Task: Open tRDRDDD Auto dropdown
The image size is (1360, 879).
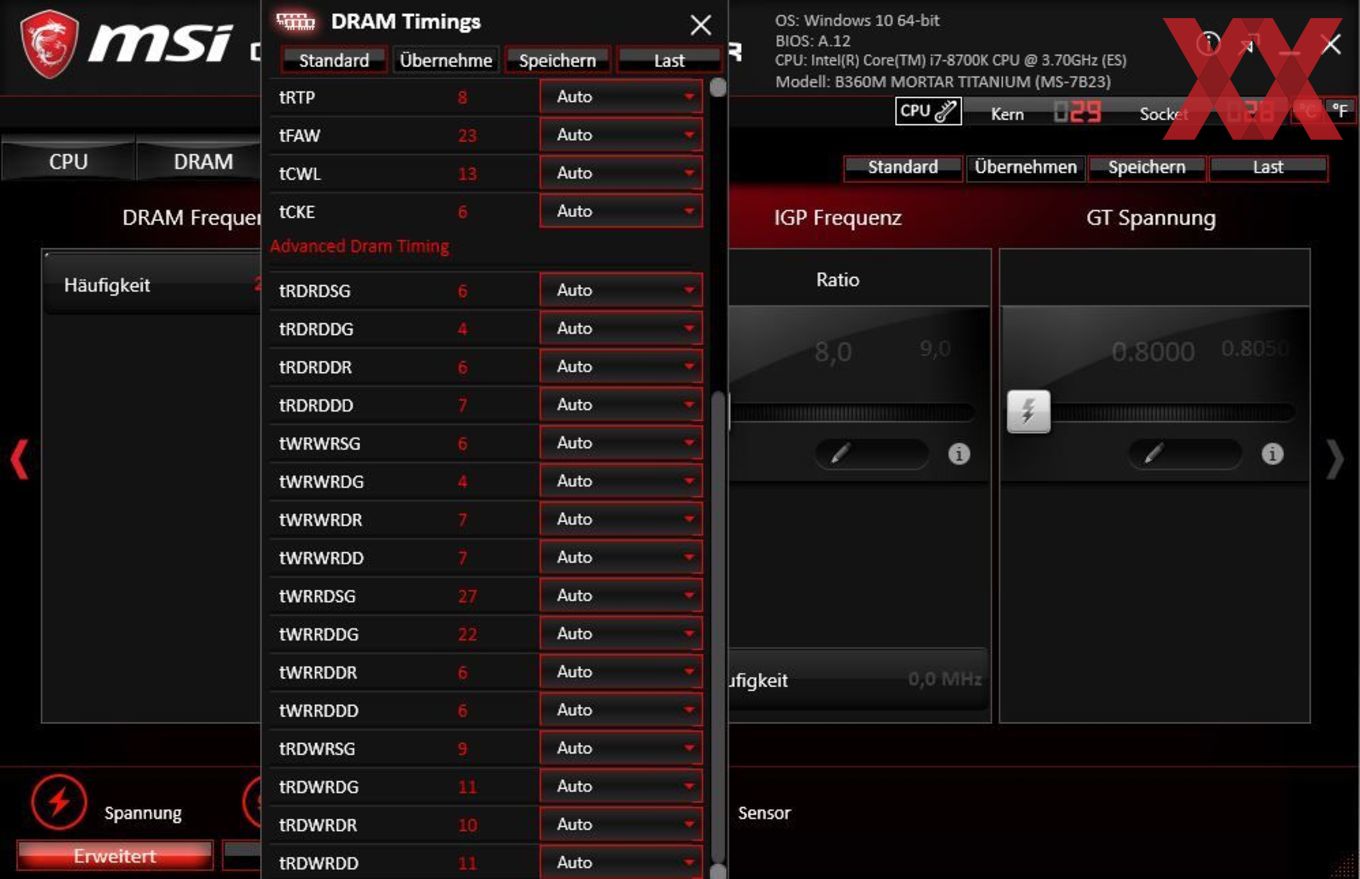Action: click(621, 404)
